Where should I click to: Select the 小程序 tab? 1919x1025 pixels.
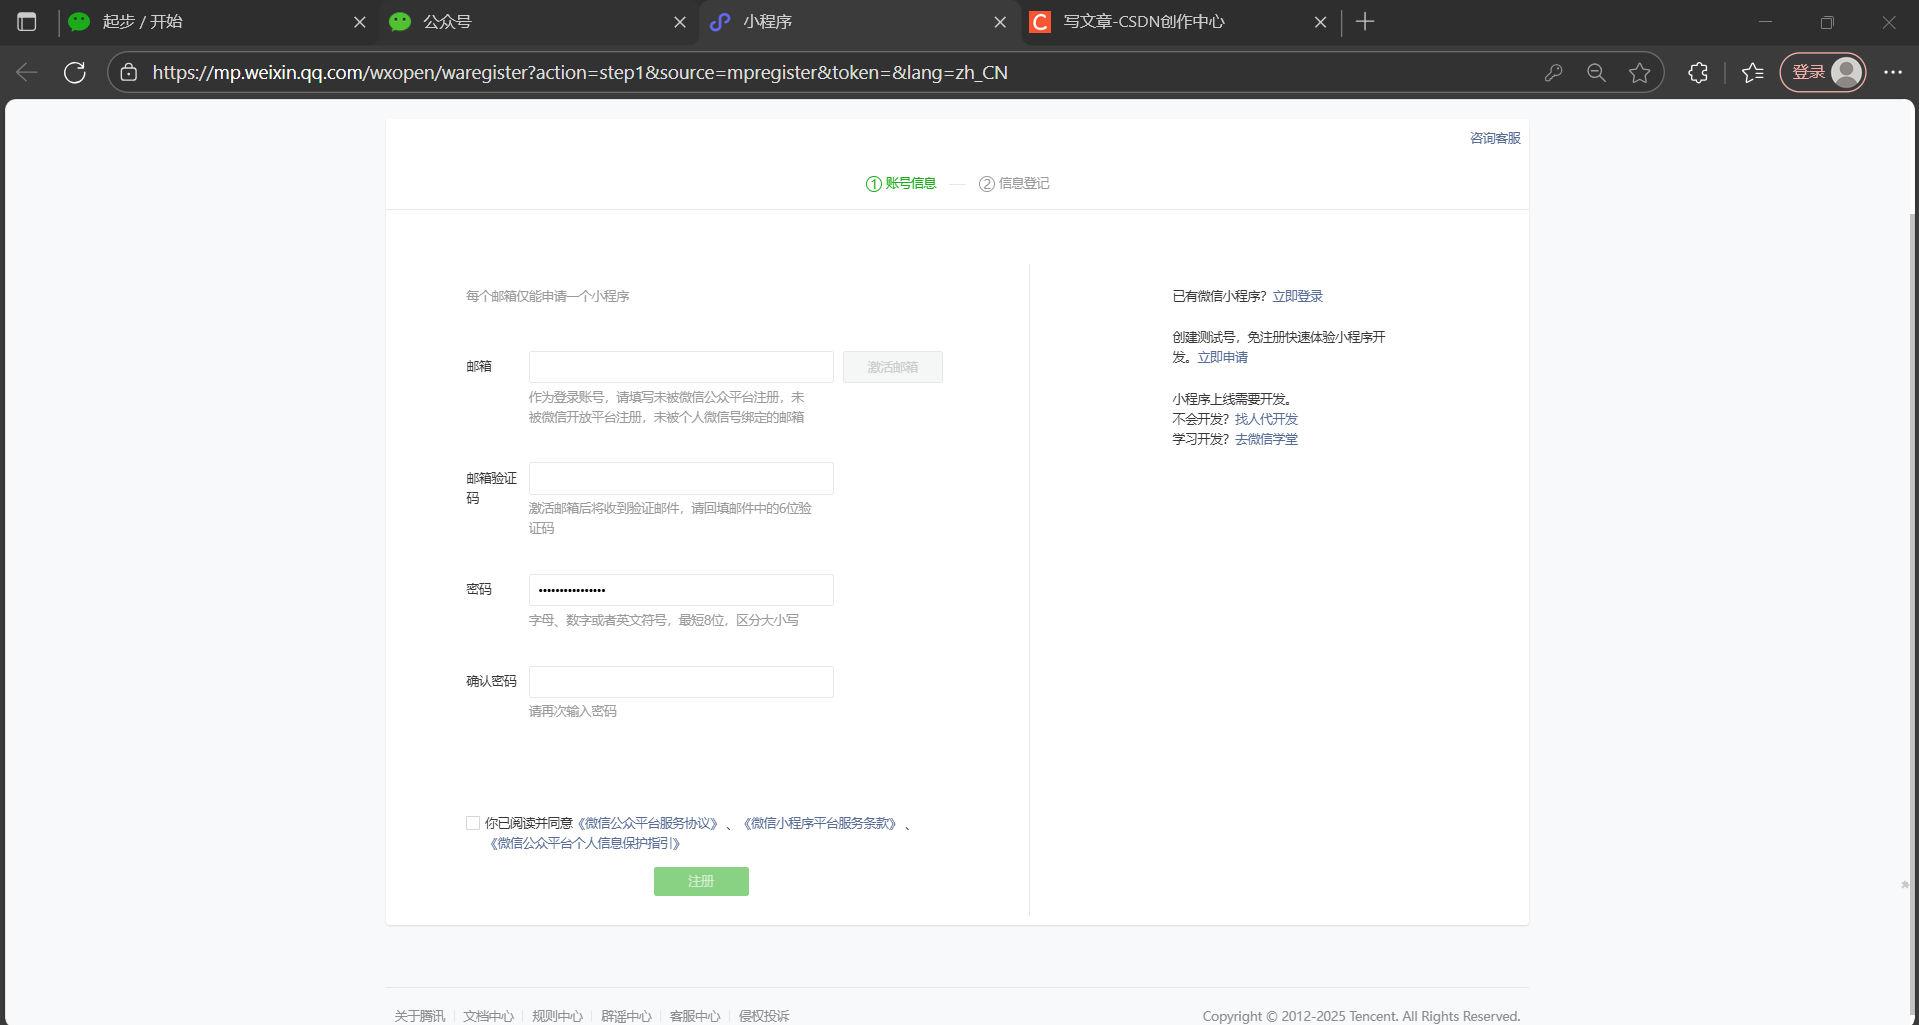click(x=858, y=22)
